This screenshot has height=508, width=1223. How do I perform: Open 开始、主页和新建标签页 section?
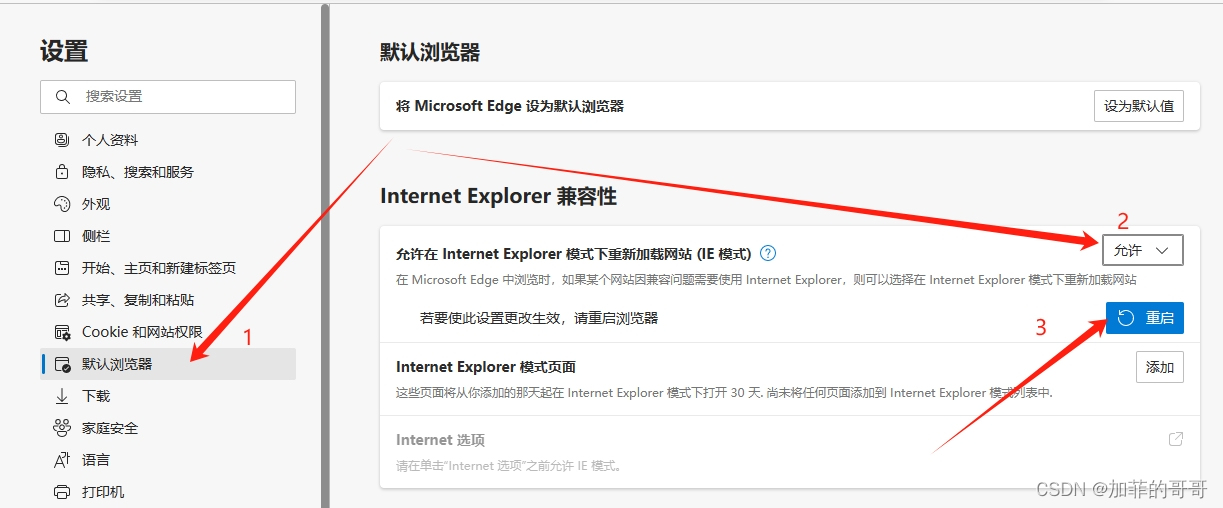coord(168,268)
